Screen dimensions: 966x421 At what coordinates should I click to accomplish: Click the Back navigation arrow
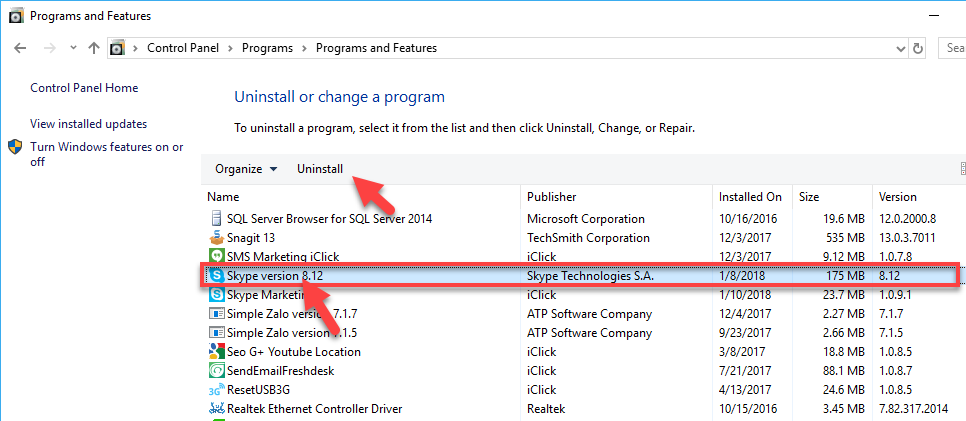tap(20, 48)
